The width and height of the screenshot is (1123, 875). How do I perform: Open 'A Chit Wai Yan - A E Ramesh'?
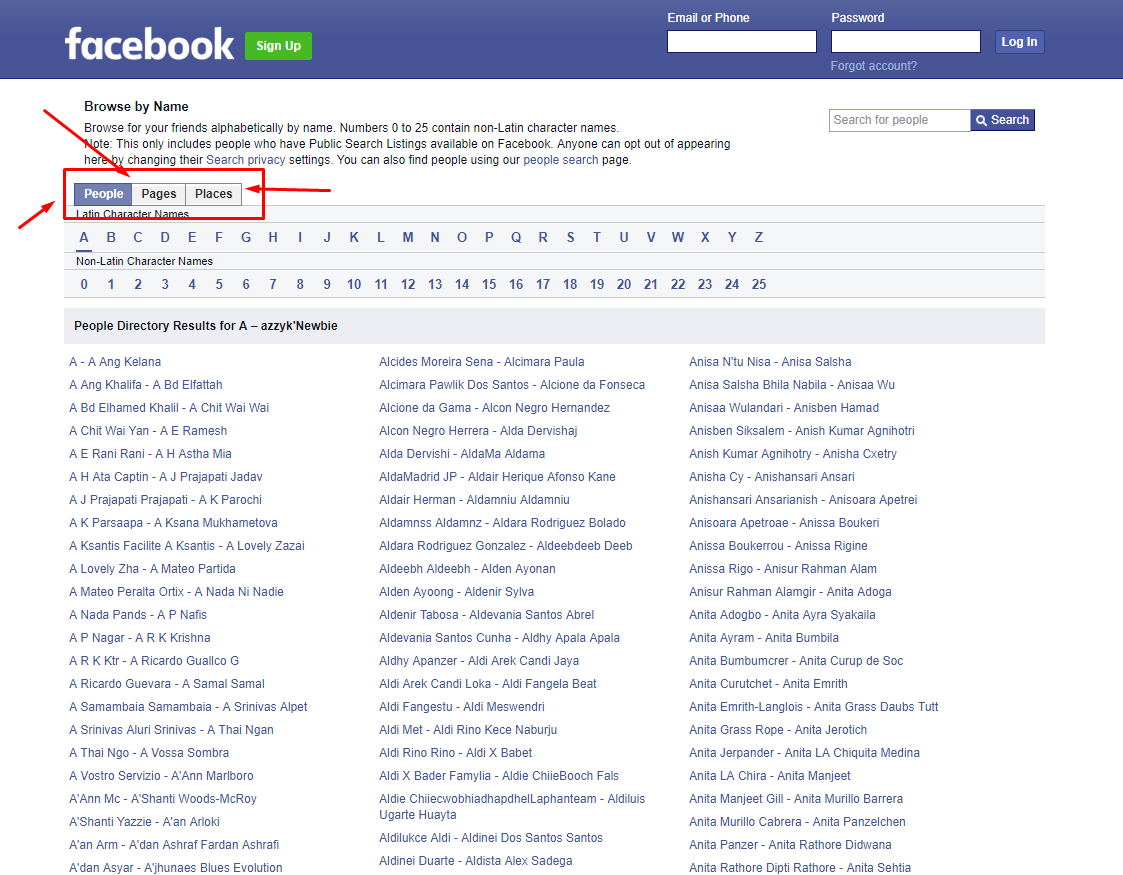pyautogui.click(x=148, y=431)
